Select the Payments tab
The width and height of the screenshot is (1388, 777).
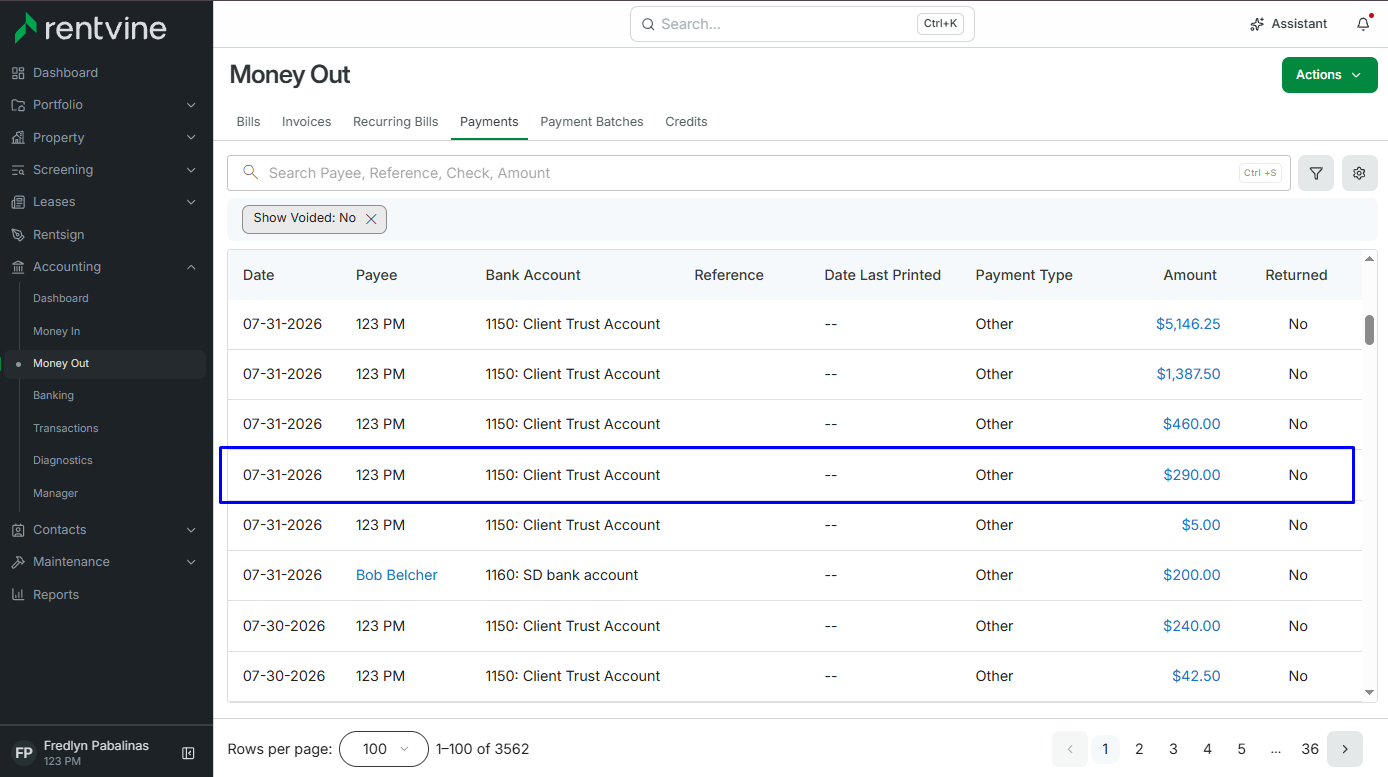(489, 122)
